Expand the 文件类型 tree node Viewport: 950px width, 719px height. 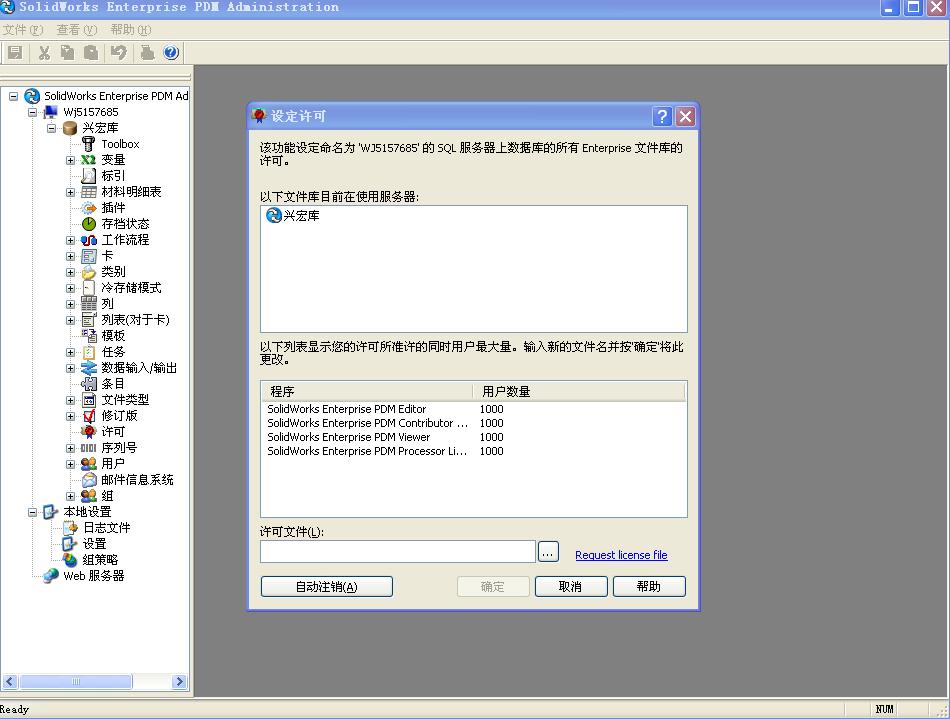click(70, 400)
